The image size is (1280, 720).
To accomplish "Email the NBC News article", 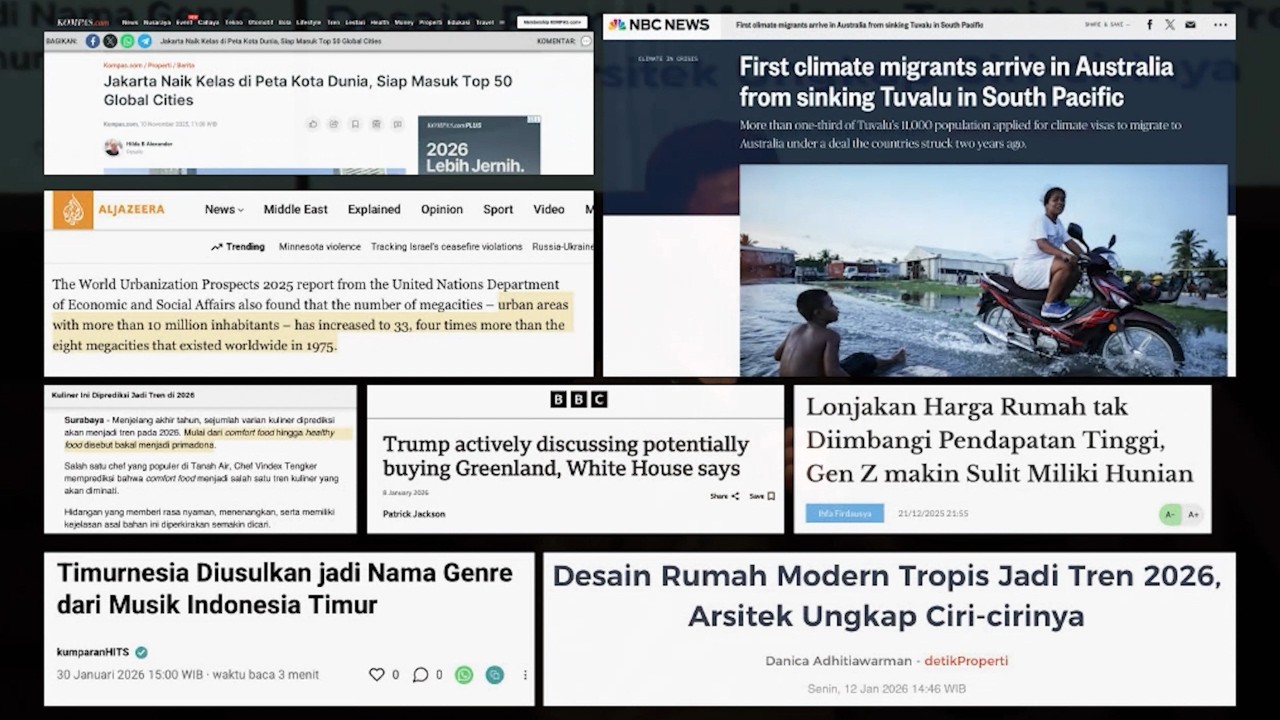I will click(x=1190, y=25).
